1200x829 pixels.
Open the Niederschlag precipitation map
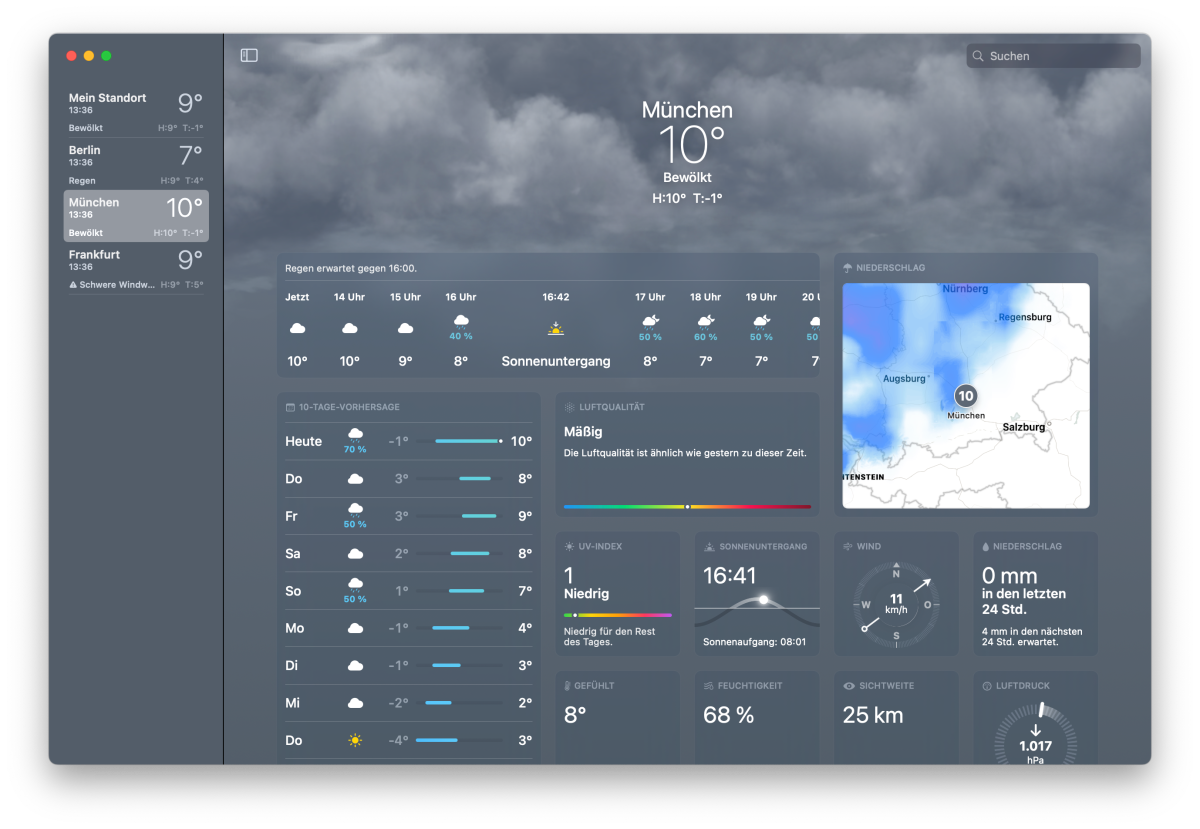(966, 396)
